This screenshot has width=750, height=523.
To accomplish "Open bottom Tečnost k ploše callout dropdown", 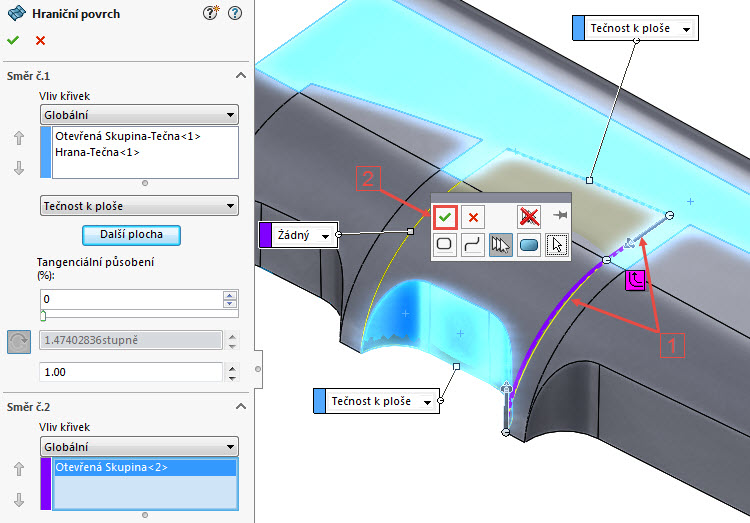I will click(427, 402).
